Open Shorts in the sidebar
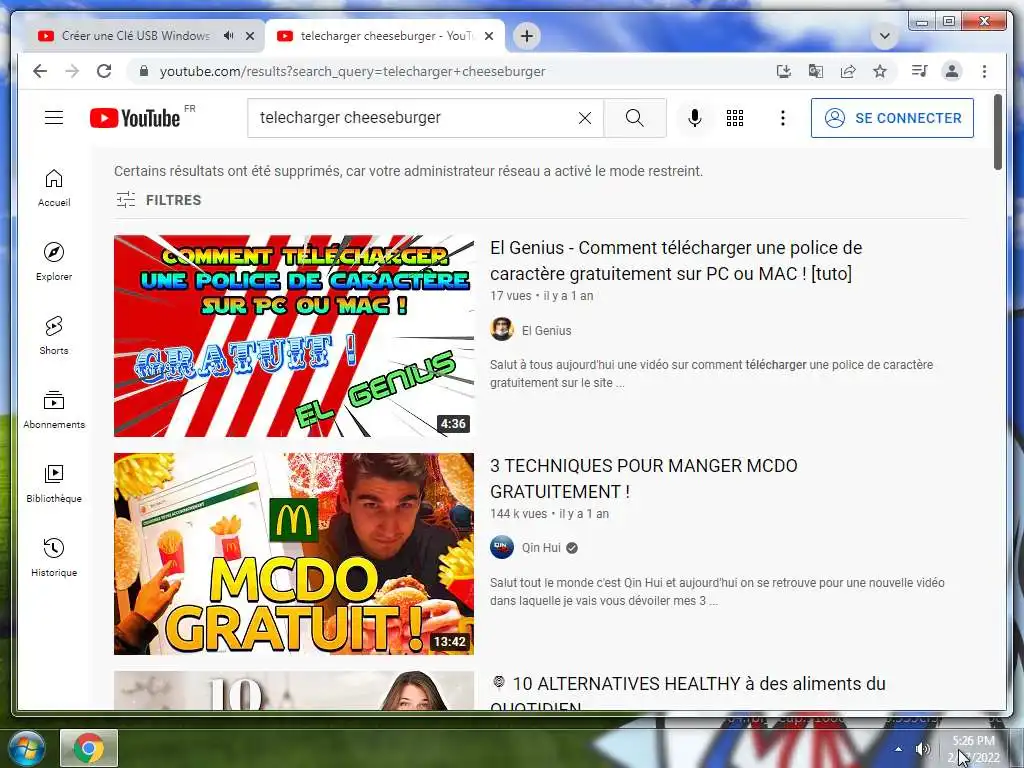1024x768 pixels. tap(54, 336)
